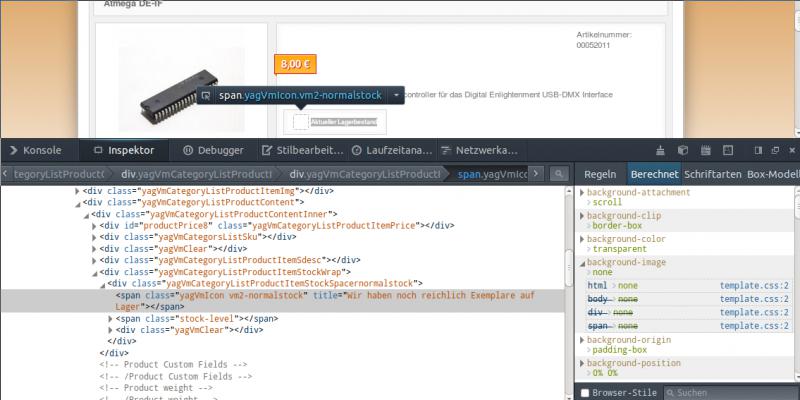
Task: Click the breadcrumb scroll-left arrow
Action: [x=5, y=174]
